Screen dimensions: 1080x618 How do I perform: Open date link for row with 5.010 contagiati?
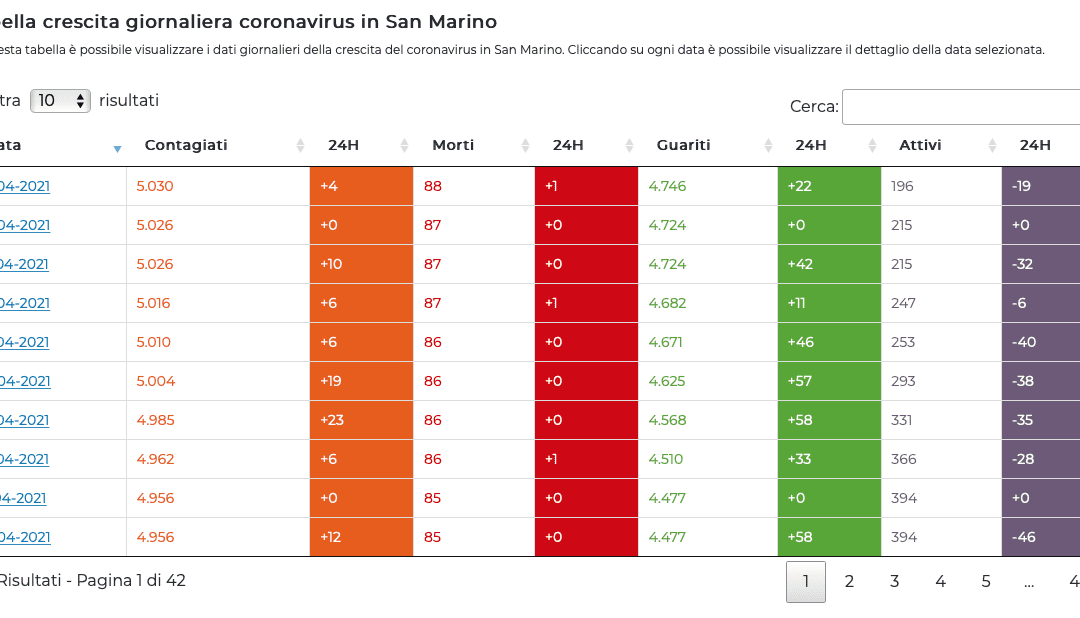25,342
